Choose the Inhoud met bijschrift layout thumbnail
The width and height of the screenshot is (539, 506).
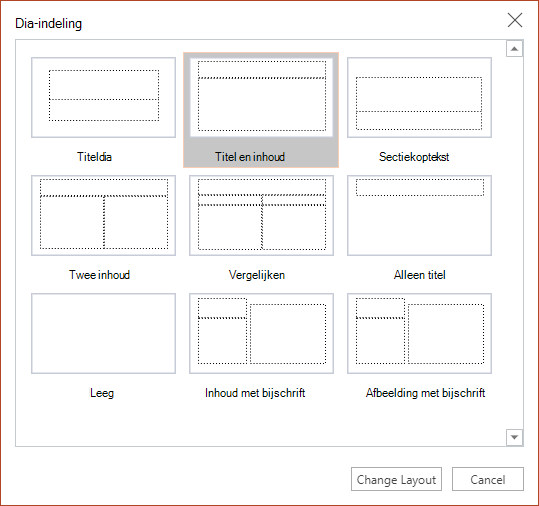pos(261,333)
